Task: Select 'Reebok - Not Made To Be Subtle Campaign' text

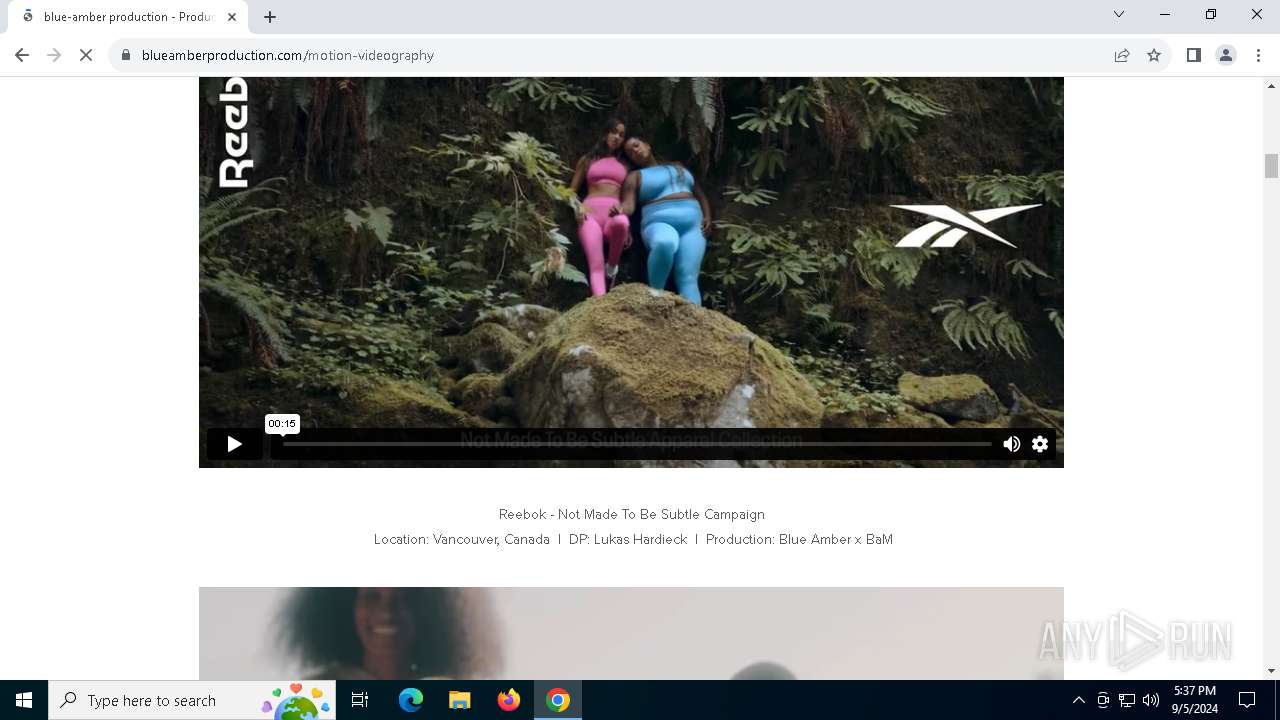Action: [632, 514]
